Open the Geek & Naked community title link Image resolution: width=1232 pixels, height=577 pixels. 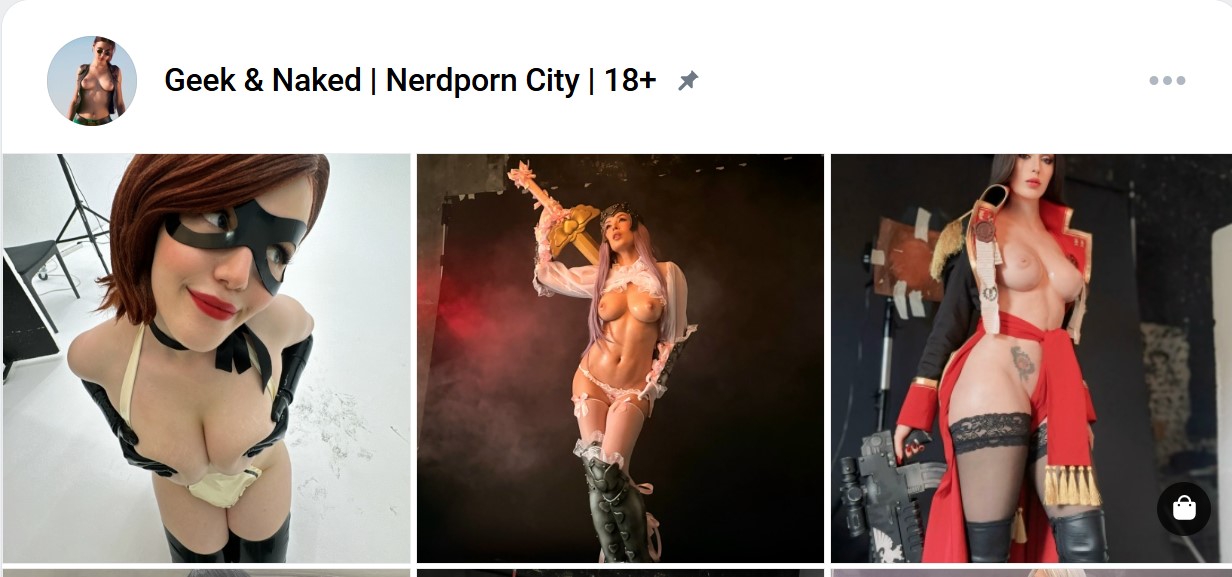pos(410,81)
